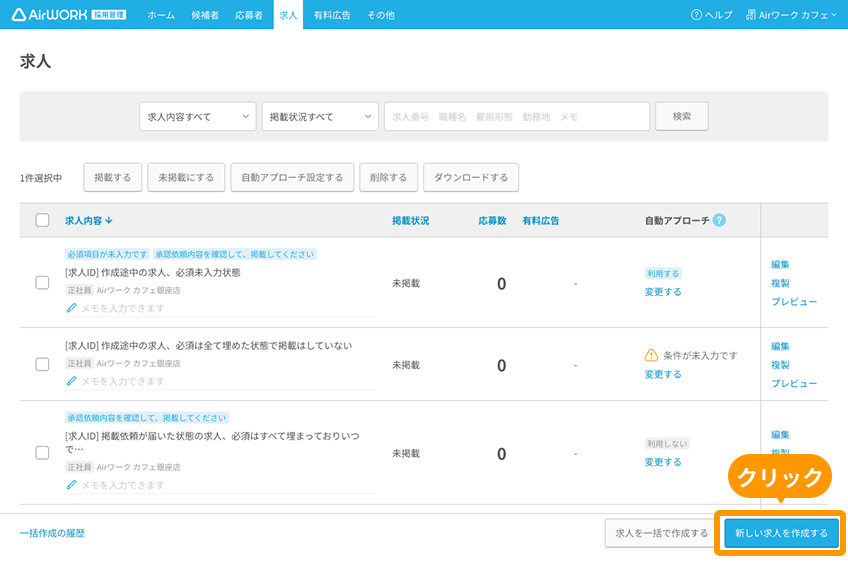Click job title 作成途中の求人、必須未入力状態
The height and width of the screenshot is (562, 848).
(x=153, y=272)
